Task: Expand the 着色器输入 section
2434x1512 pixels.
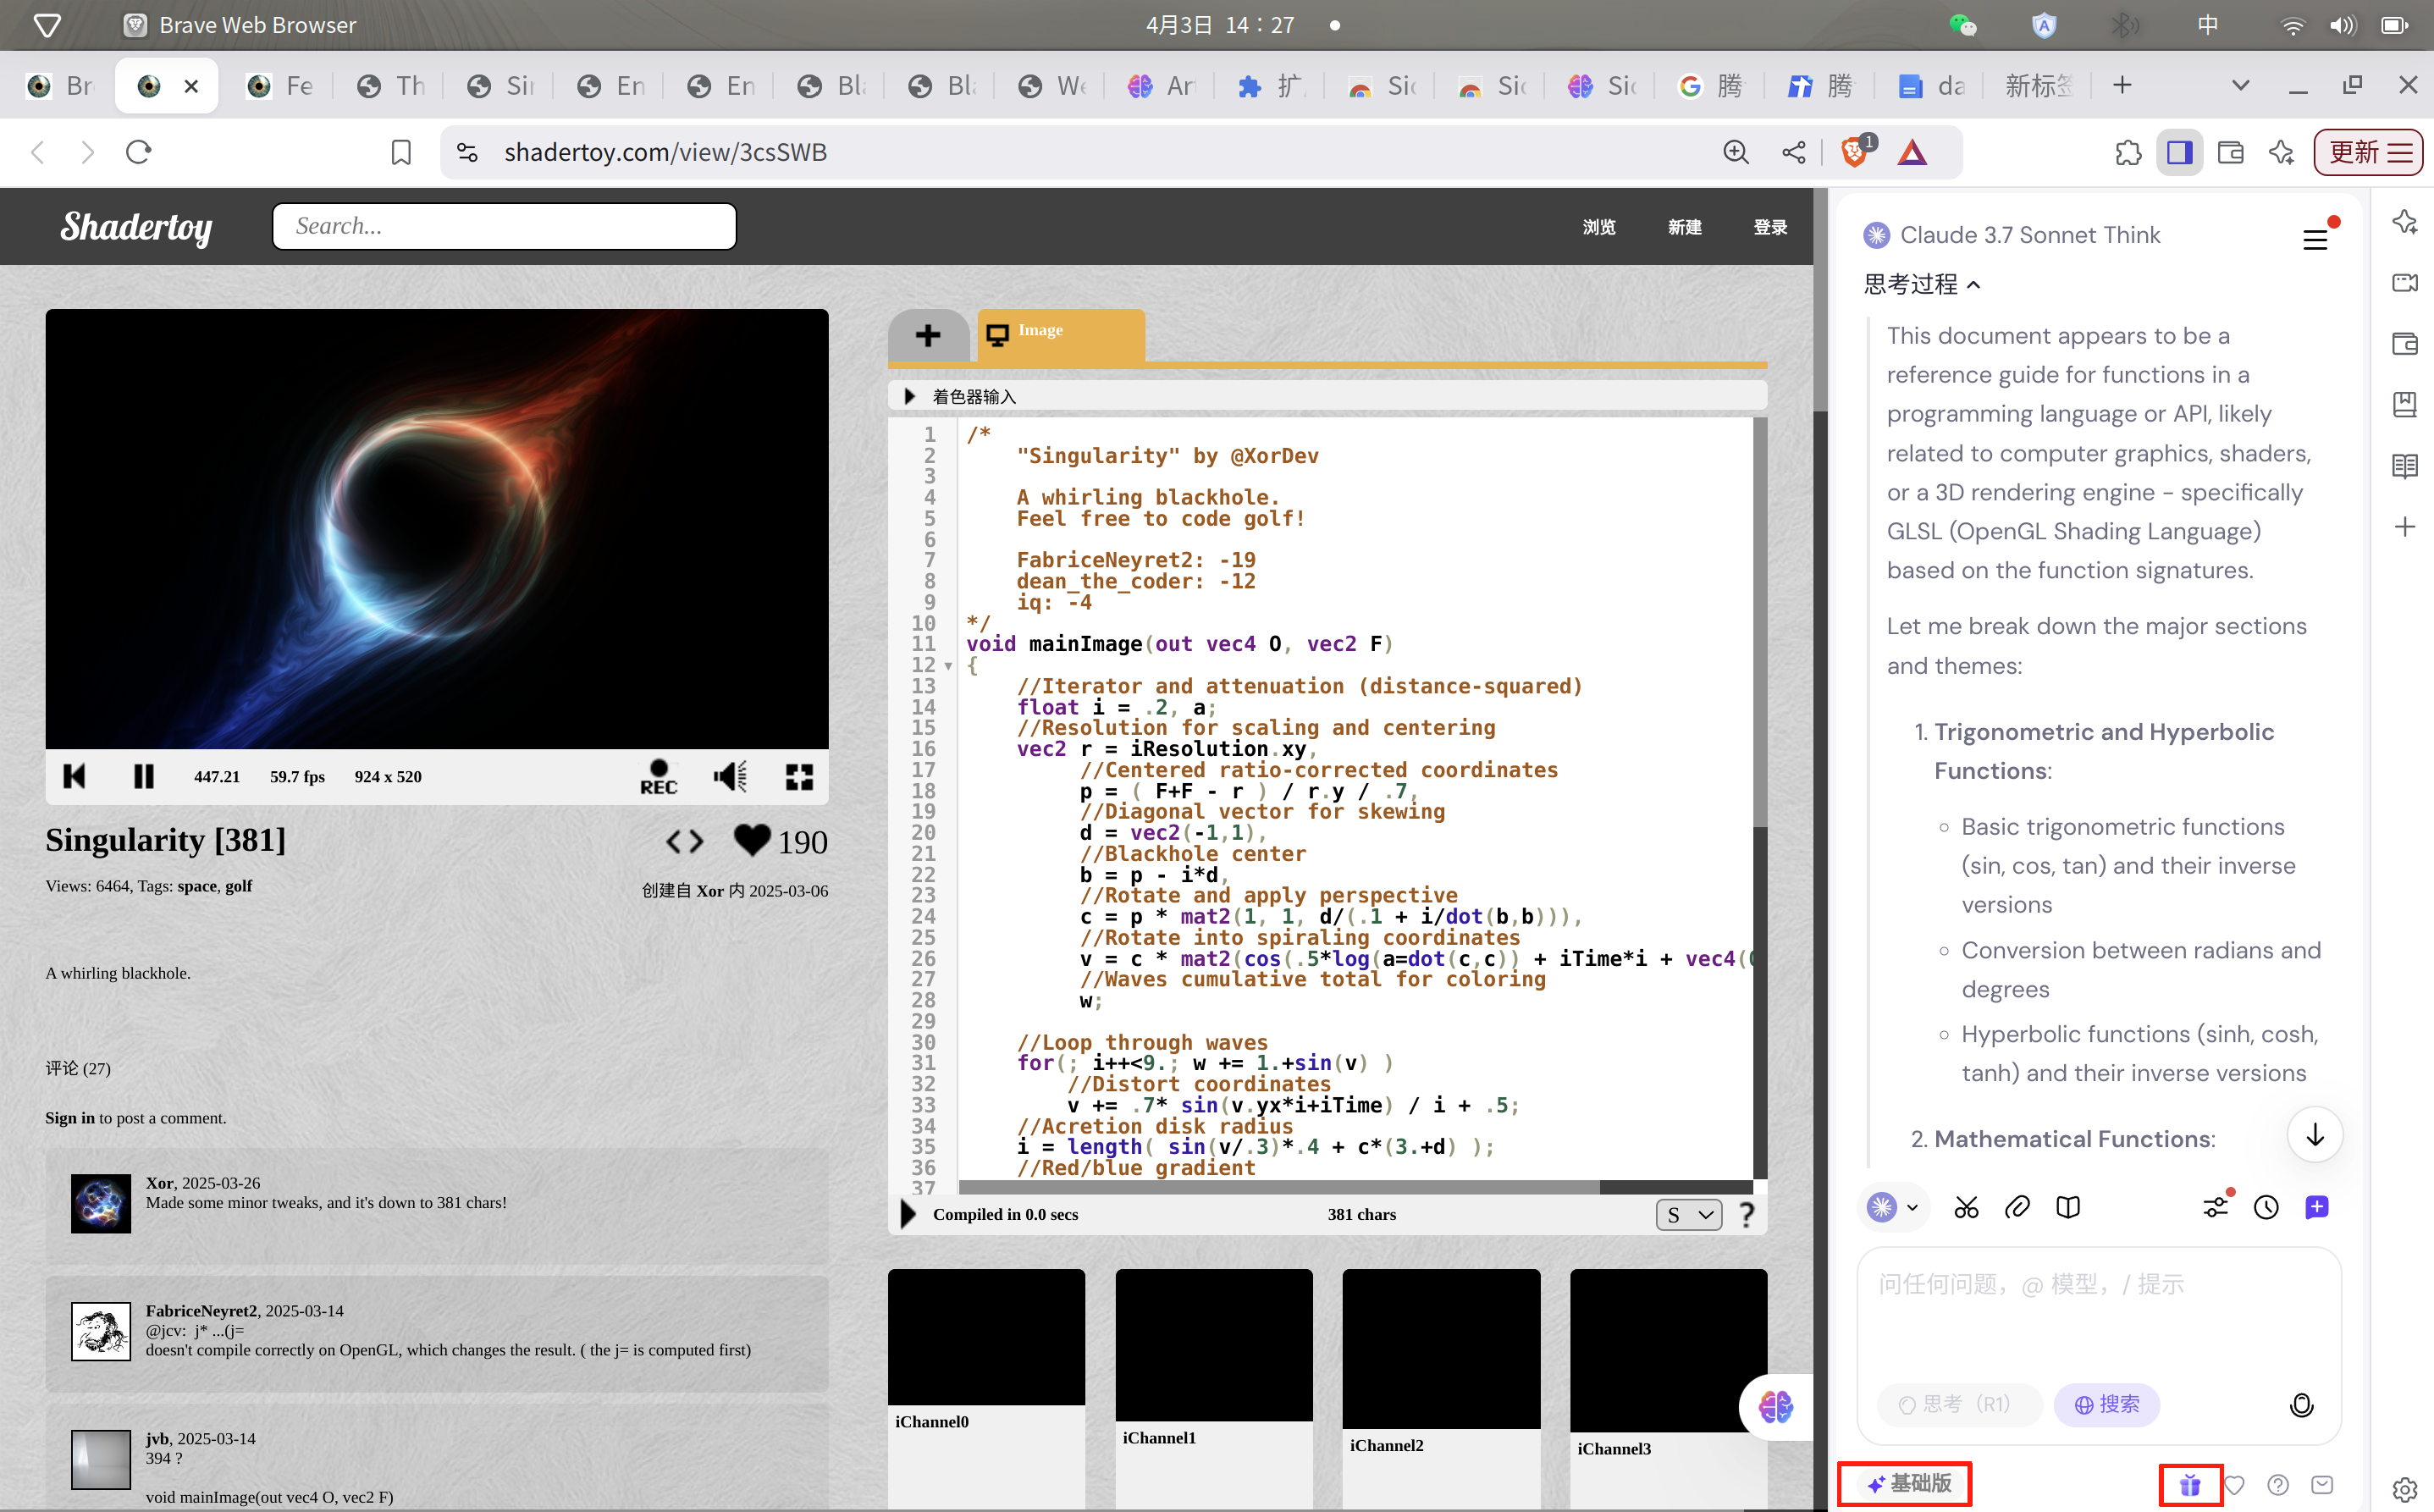Action: pos(909,396)
